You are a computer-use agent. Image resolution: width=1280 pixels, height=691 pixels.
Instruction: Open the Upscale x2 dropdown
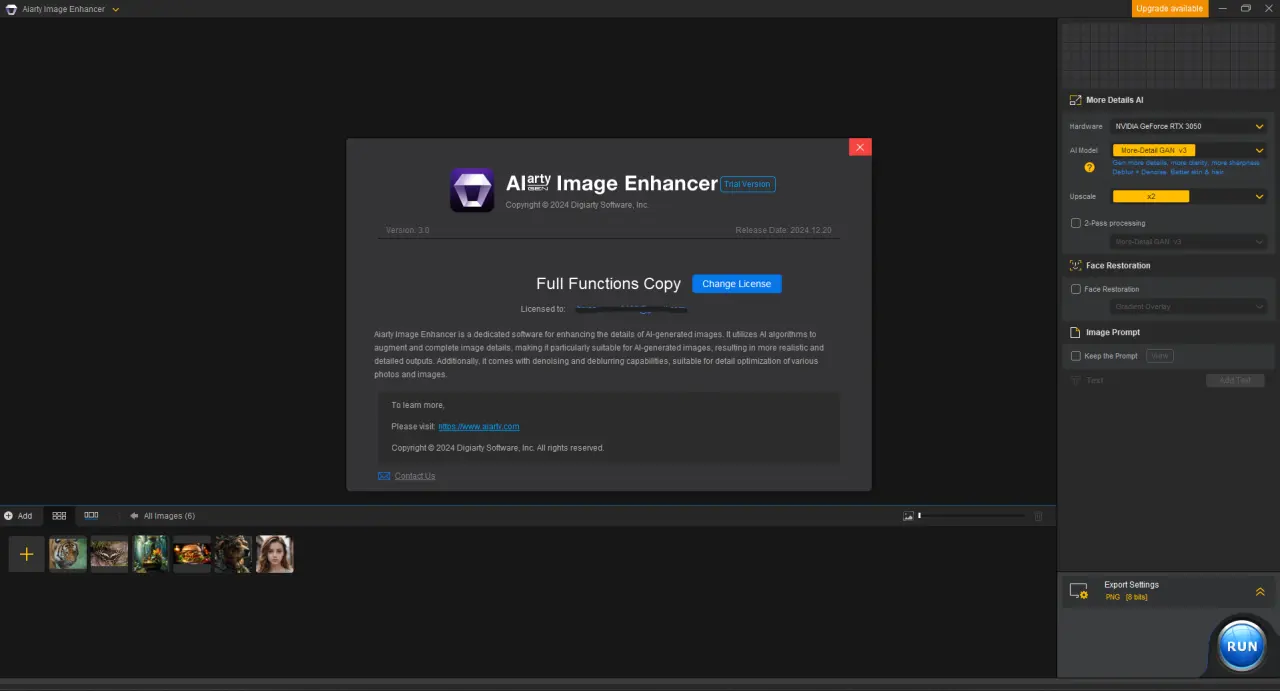pos(1189,196)
